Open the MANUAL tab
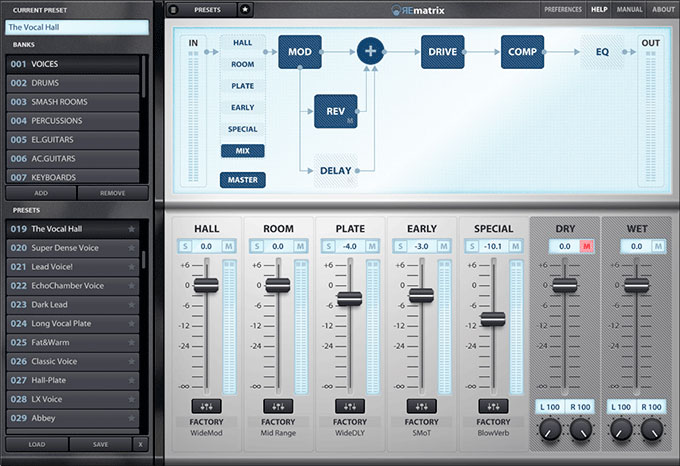The image size is (680, 466). [629, 9]
